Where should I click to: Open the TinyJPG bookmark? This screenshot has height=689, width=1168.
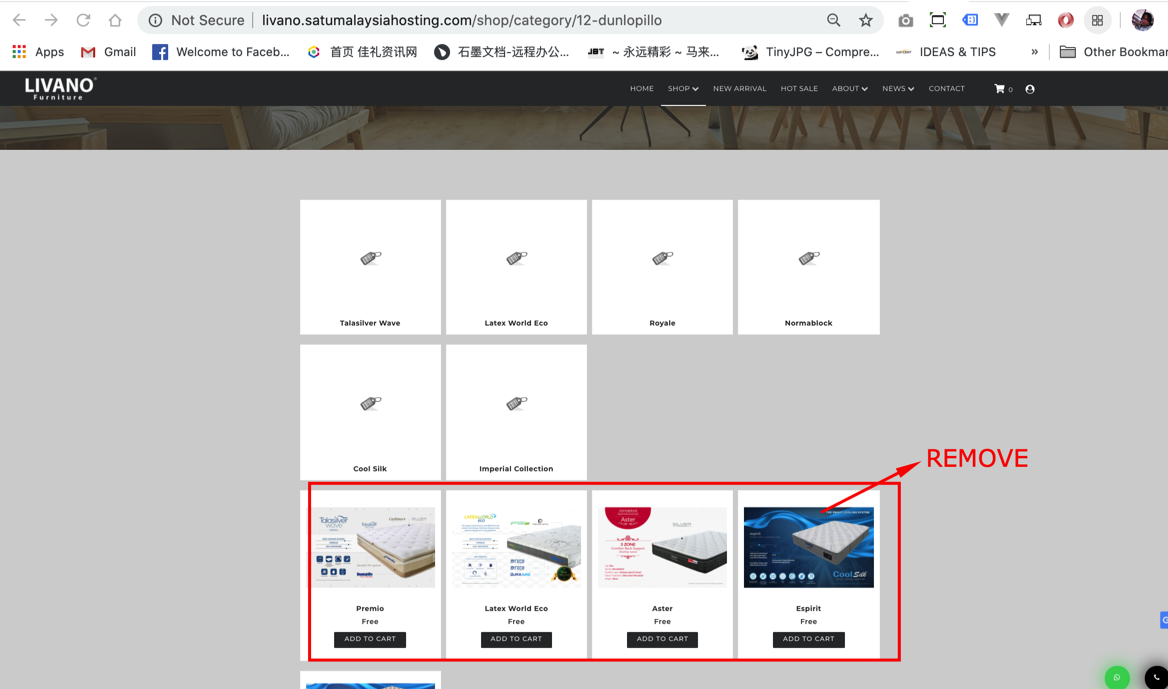pos(810,51)
